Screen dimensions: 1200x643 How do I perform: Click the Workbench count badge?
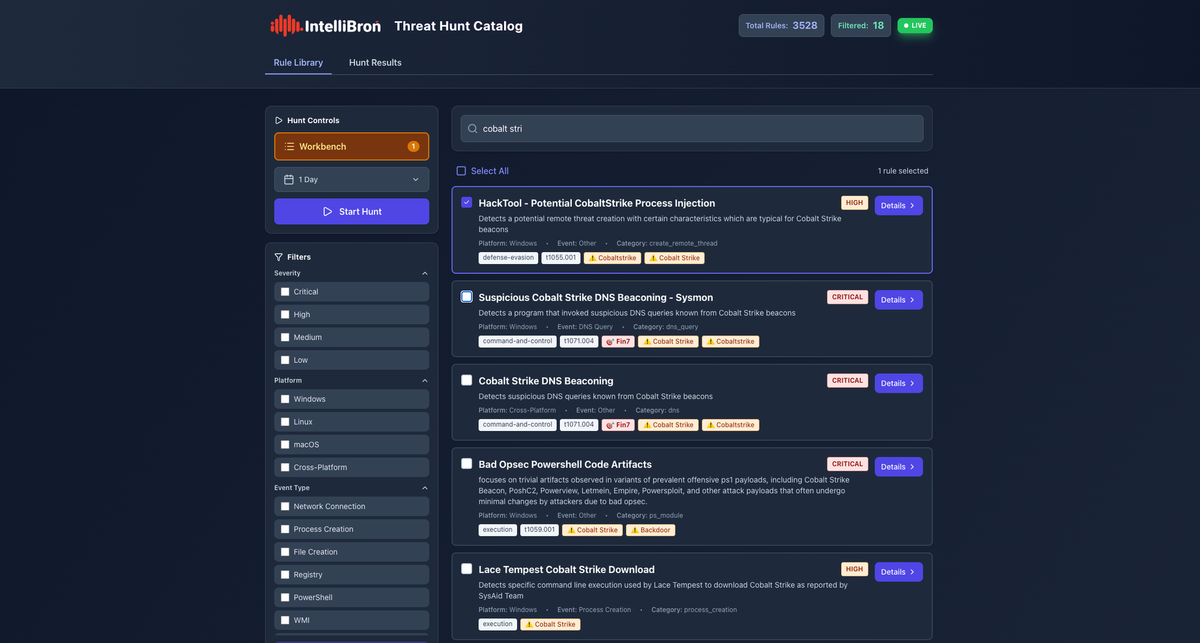(x=413, y=147)
